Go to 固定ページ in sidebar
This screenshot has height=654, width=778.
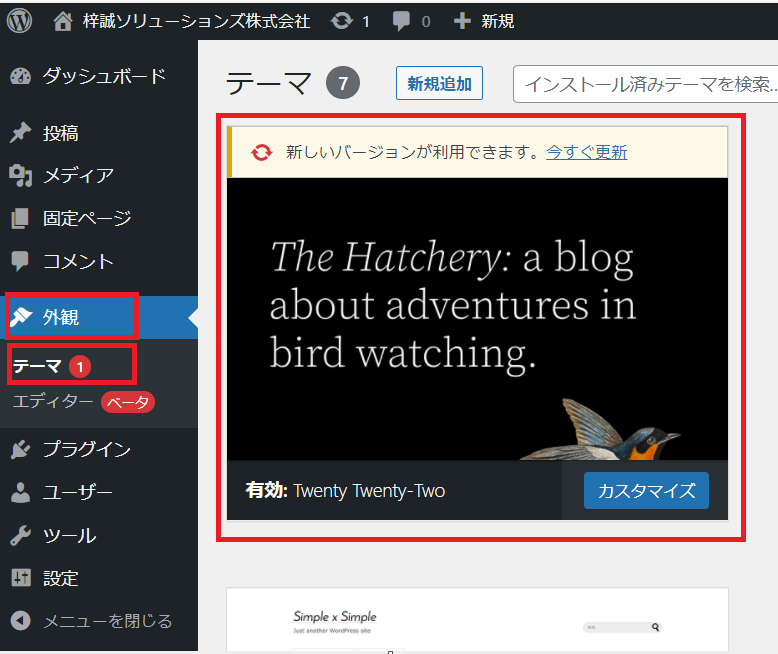[87, 219]
